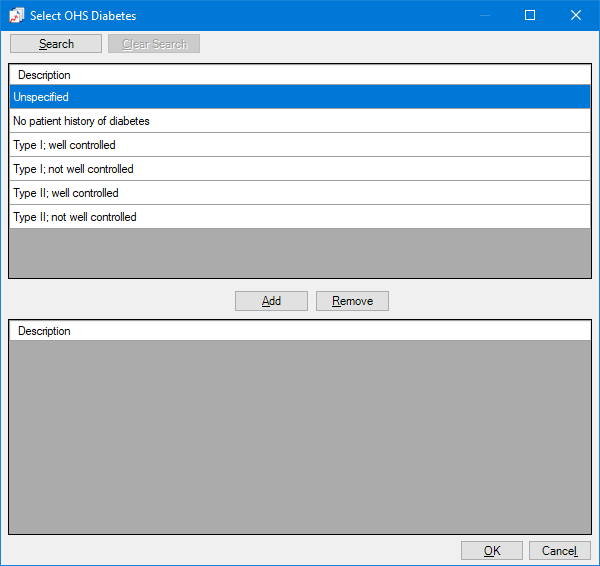Dismiss the dialog with Cancel

coord(559,551)
